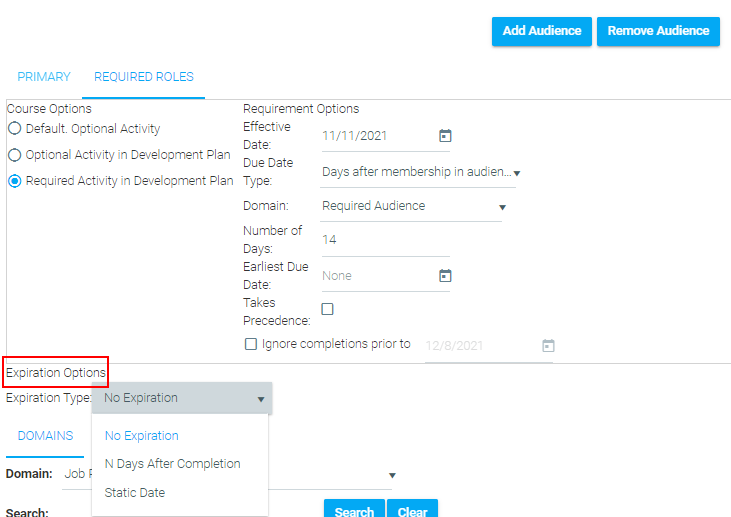
Task: Open the REQUIRED ROLES tab
Action: [144, 77]
